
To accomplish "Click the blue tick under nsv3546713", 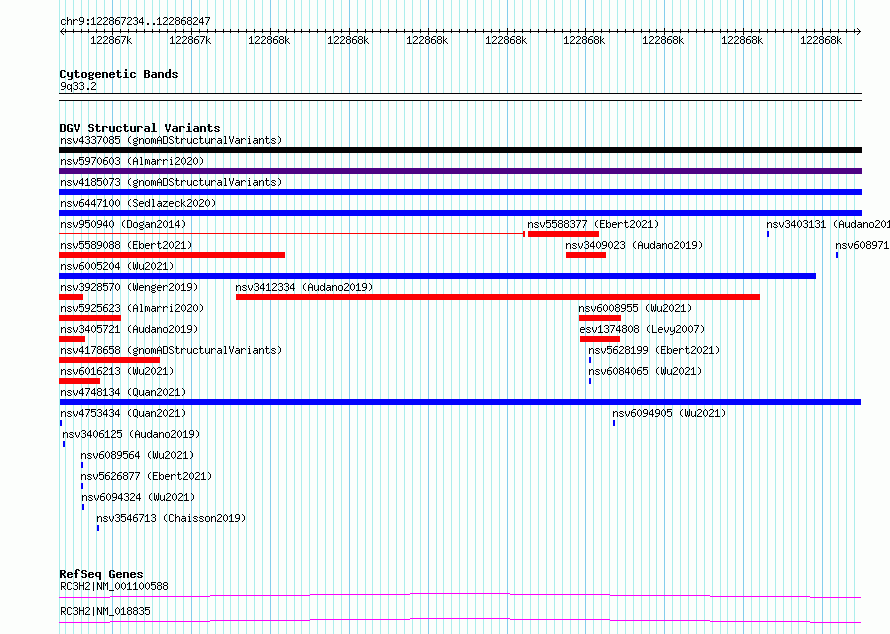I will (98, 528).
